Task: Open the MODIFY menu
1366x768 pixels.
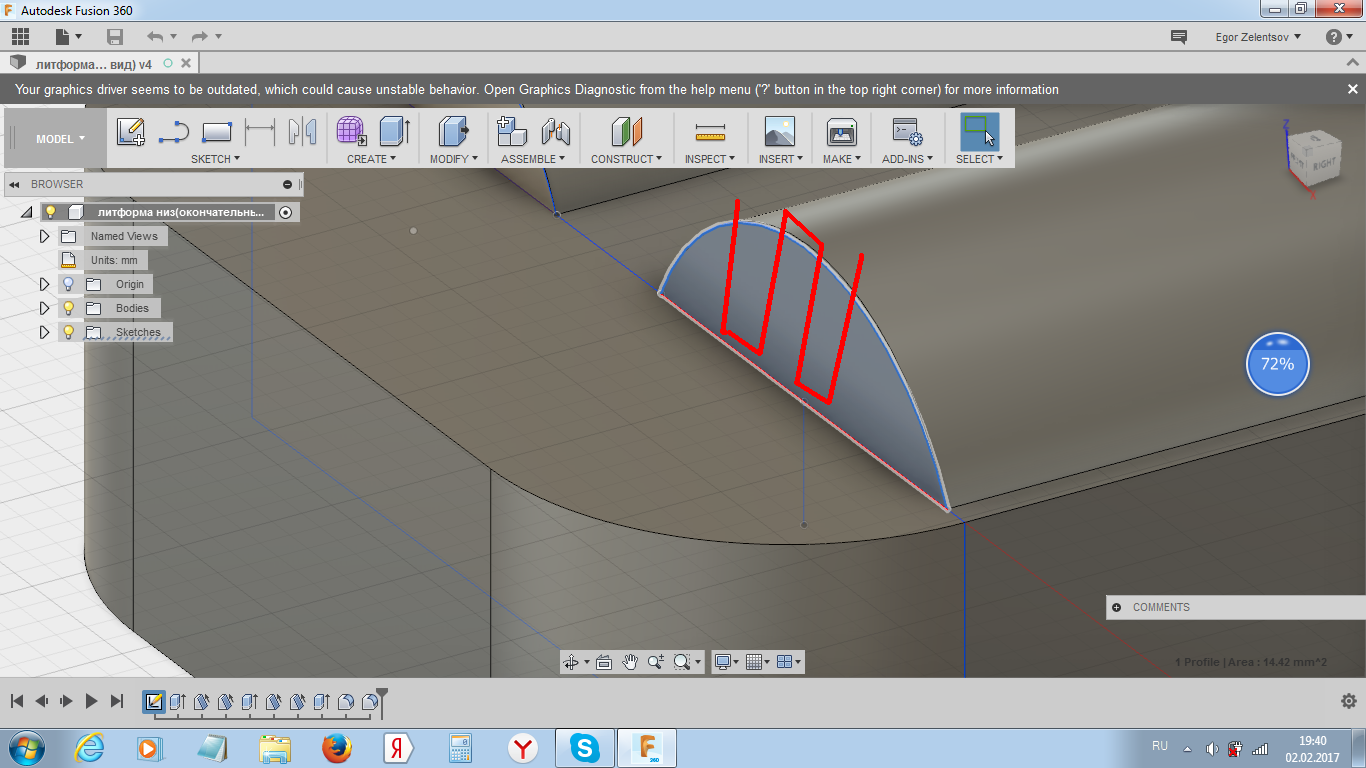Action: pyautogui.click(x=454, y=159)
